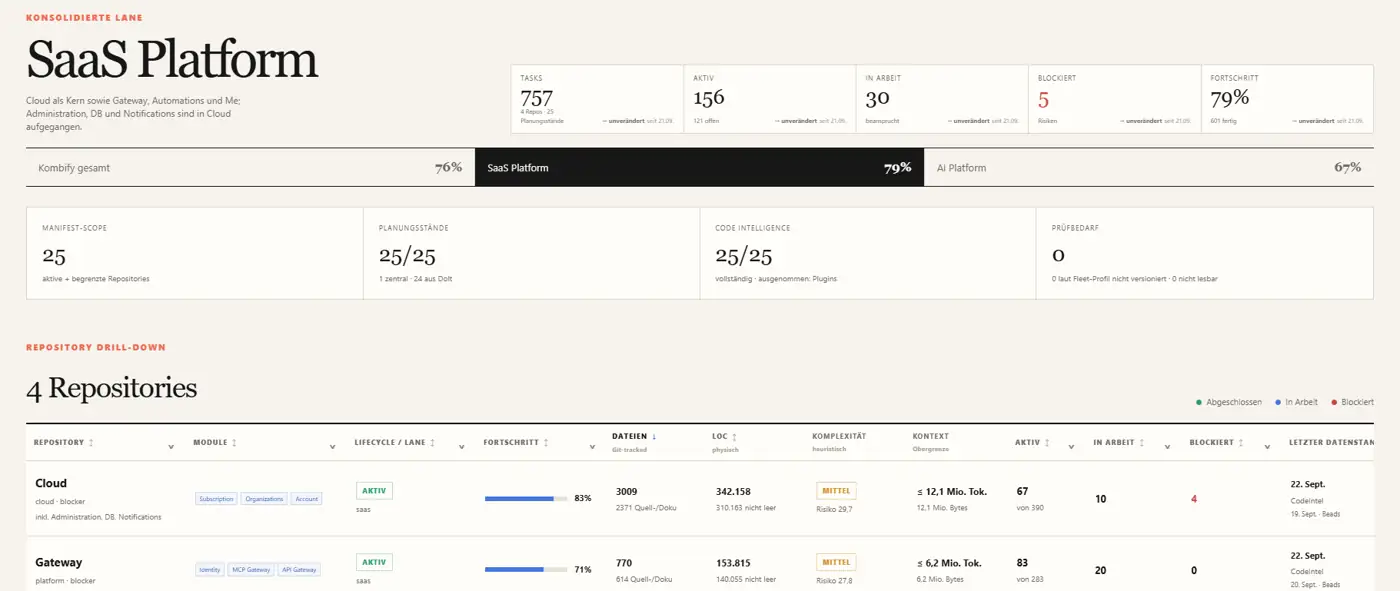Open the Aktiv 156 summary card
The width and height of the screenshot is (1400, 591).
point(769,99)
